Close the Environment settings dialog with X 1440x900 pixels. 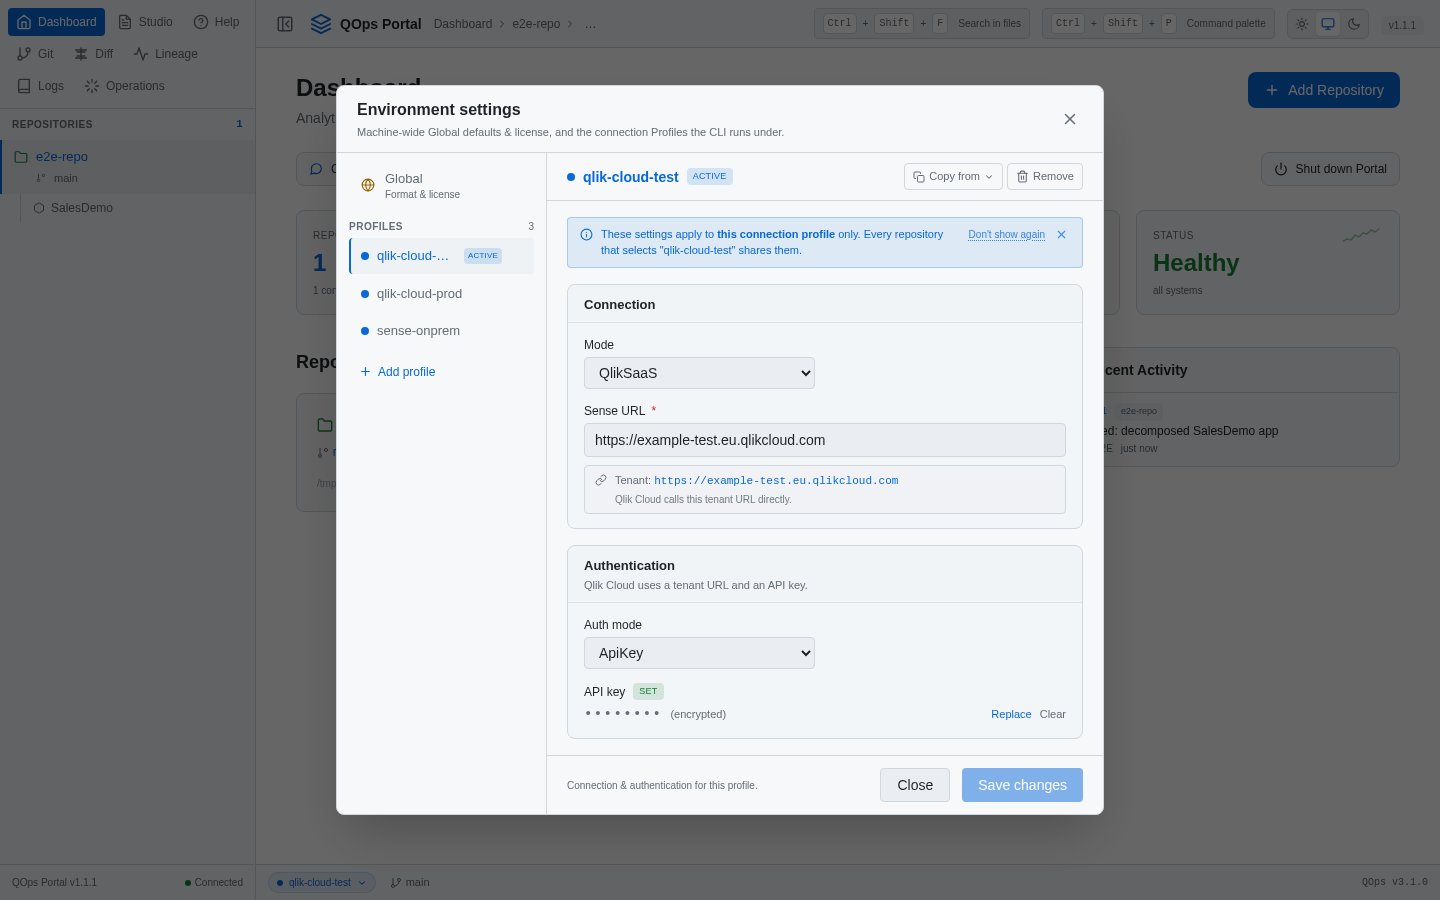pos(1070,119)
